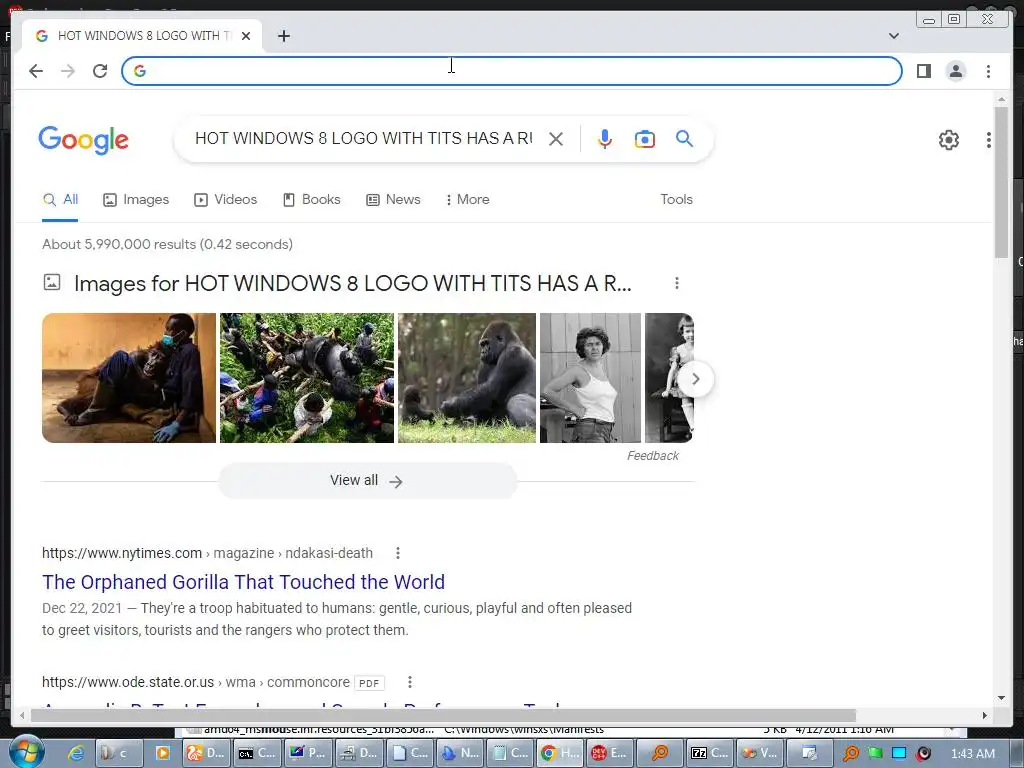1024x768 pixels.
Task: Switch to the Chrome taskbar button
Action: pos(560,753)
